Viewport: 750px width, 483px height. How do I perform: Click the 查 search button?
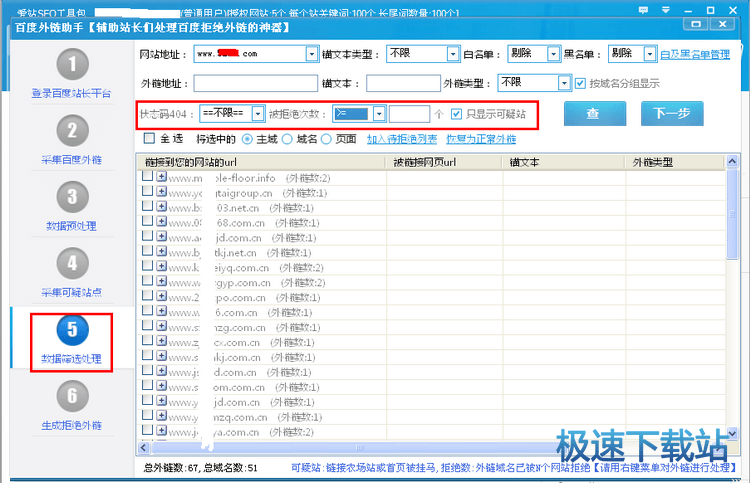[x=595, y=113]
